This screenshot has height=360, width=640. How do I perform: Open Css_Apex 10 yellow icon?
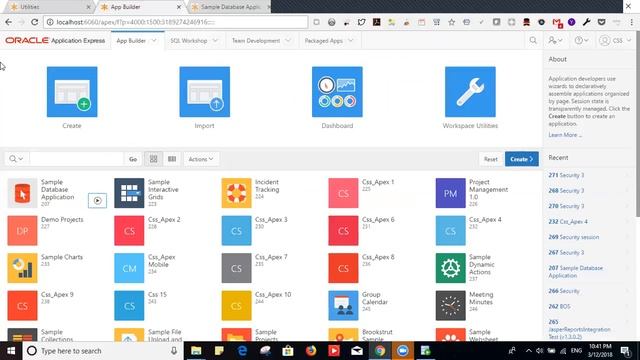pyautogui.click(x=236, y=306)
